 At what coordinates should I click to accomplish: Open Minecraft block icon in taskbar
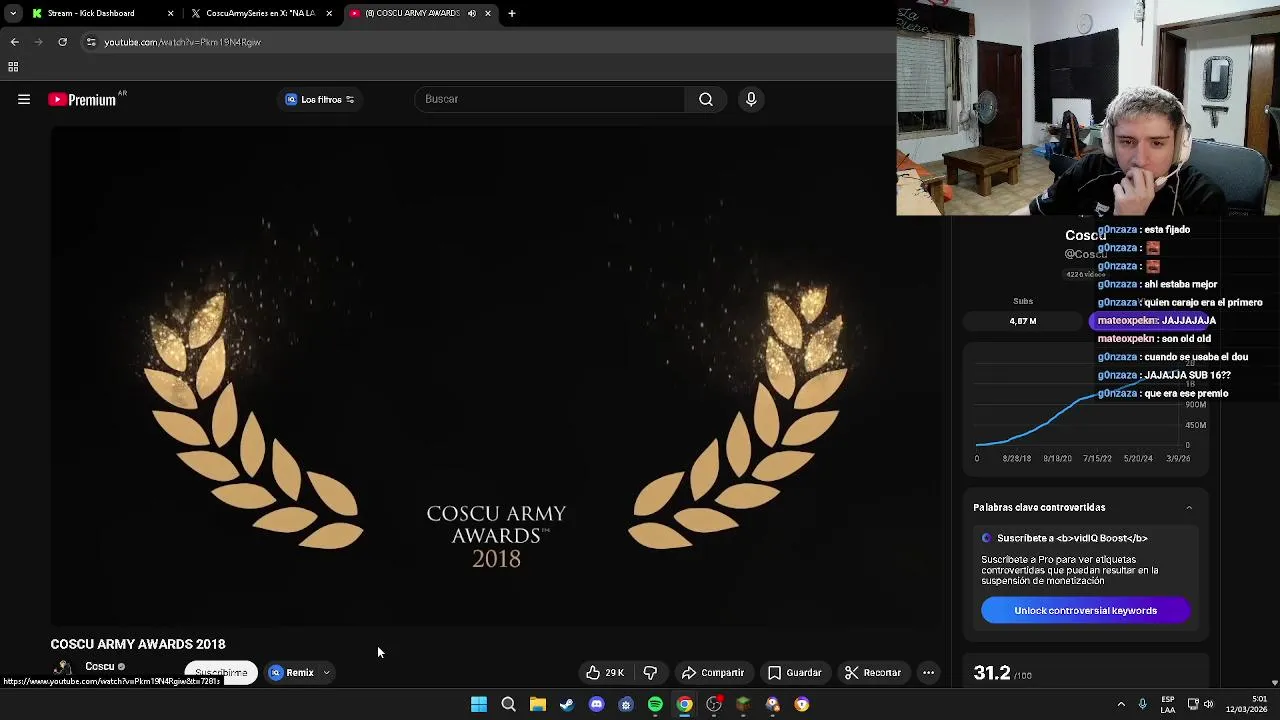click(743, 705)
